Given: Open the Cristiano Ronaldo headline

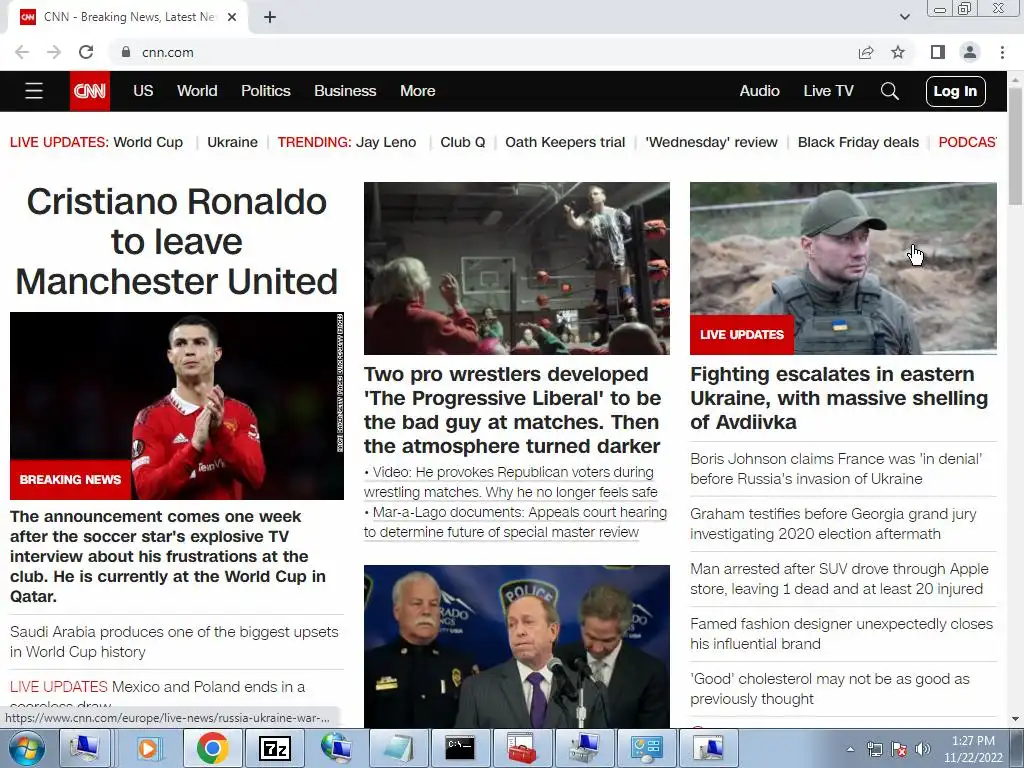Looking at the screenshot, I should coord(176,242).
